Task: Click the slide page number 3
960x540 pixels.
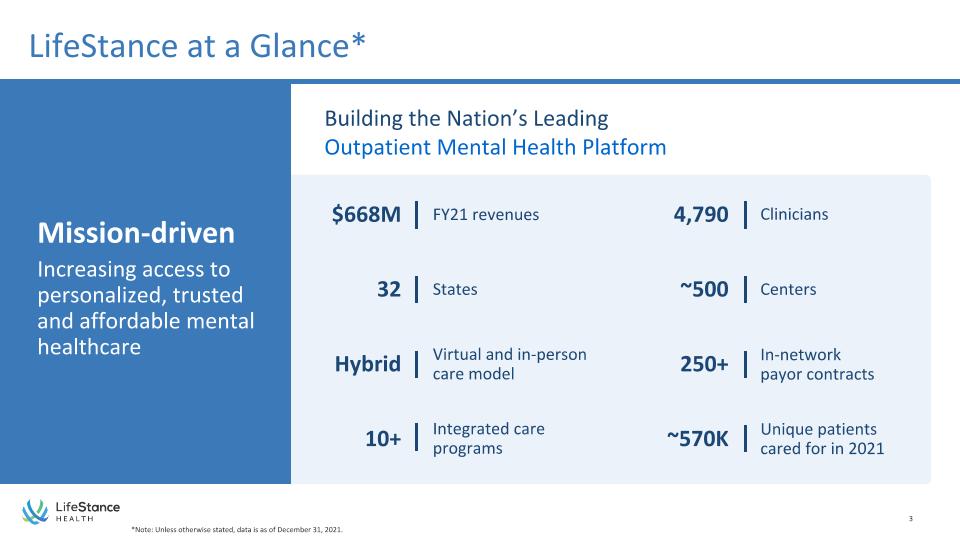Action: point(910,519)
